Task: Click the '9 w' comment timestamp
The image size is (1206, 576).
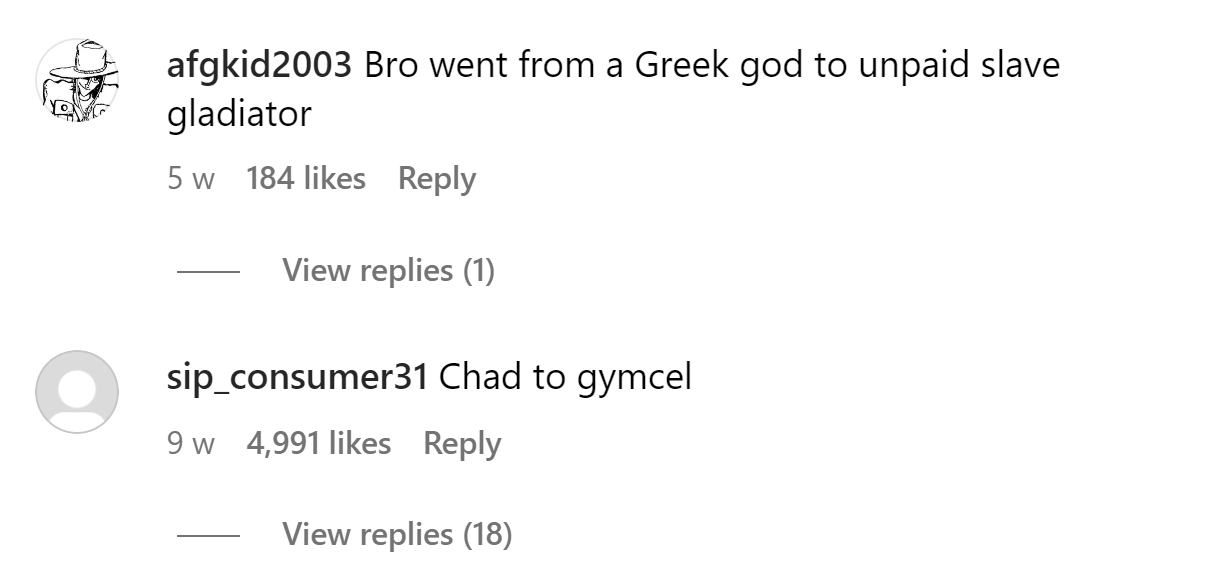Action: (191, 444)
